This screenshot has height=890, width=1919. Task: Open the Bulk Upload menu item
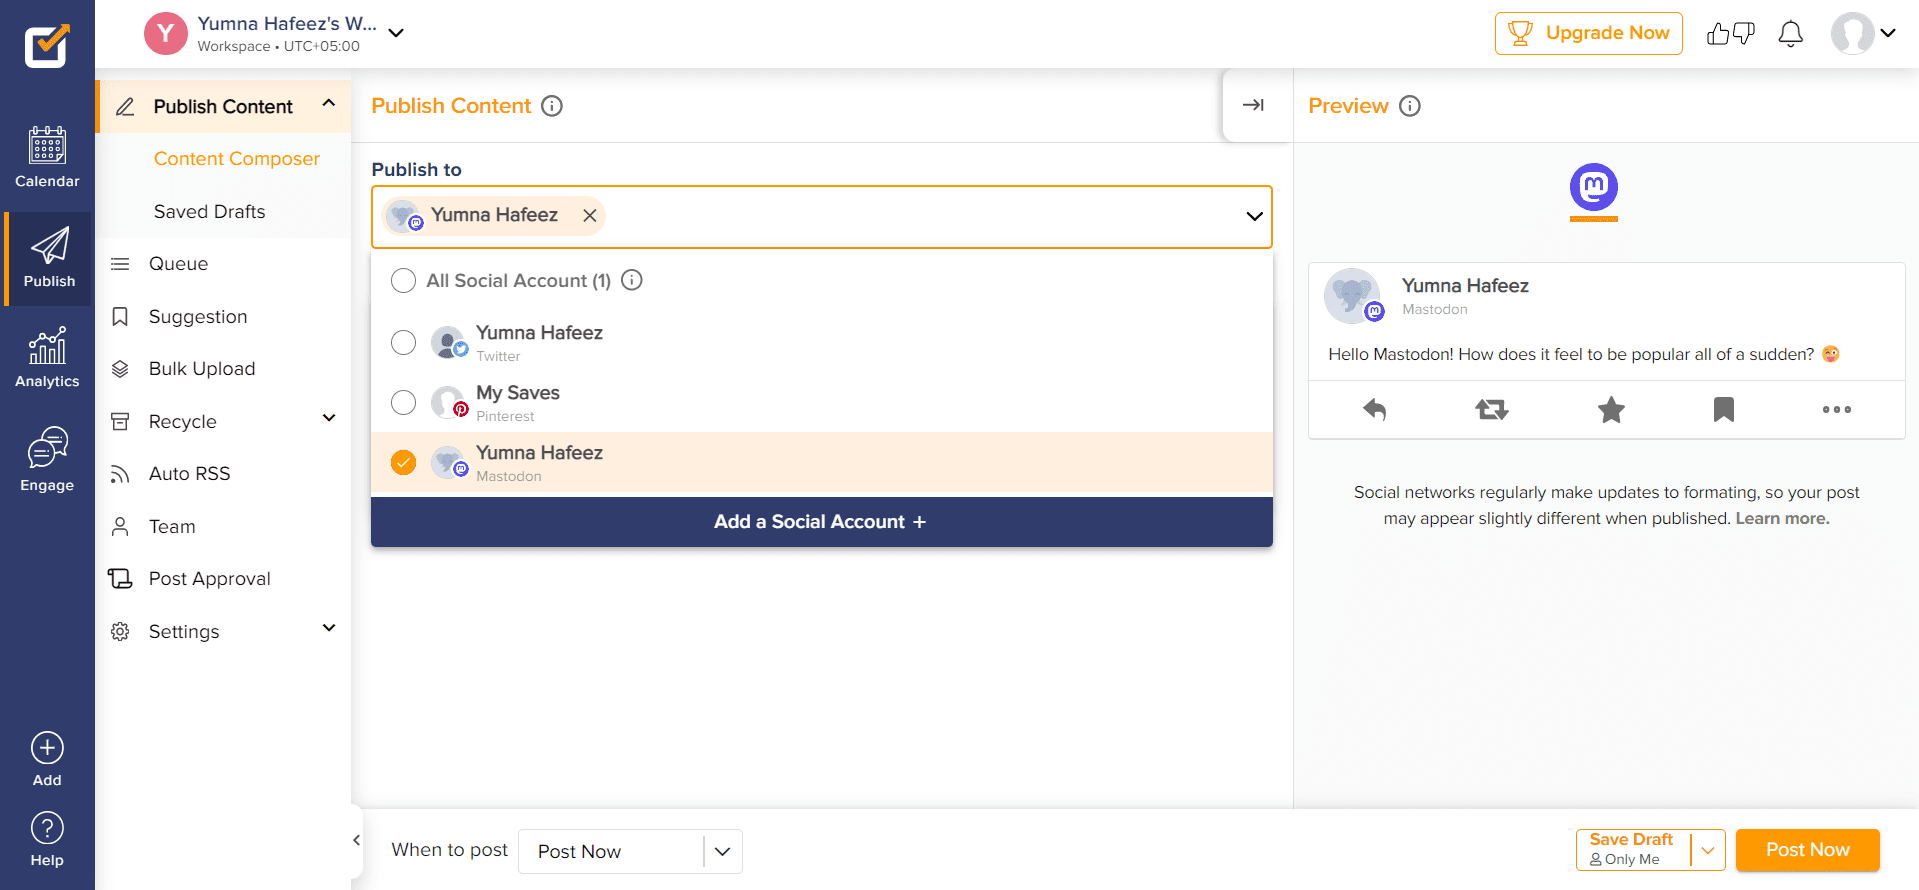click(201, 369)
